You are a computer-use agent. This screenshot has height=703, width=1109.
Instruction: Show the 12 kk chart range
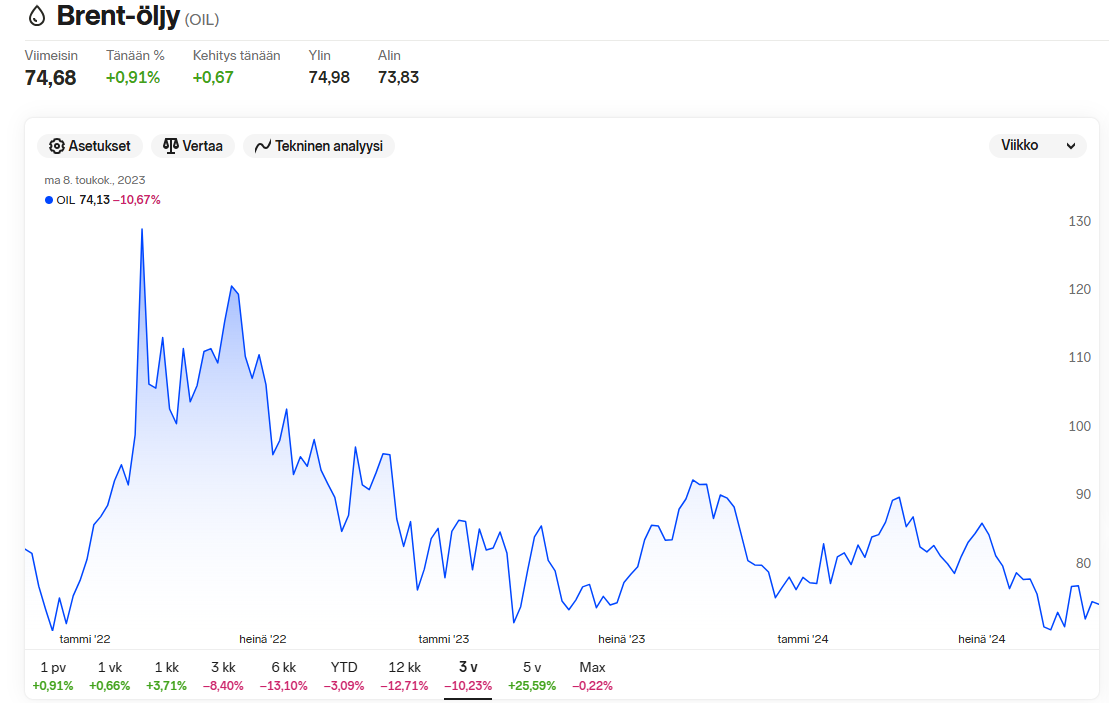pyautogui.click(x=404, y=675)
